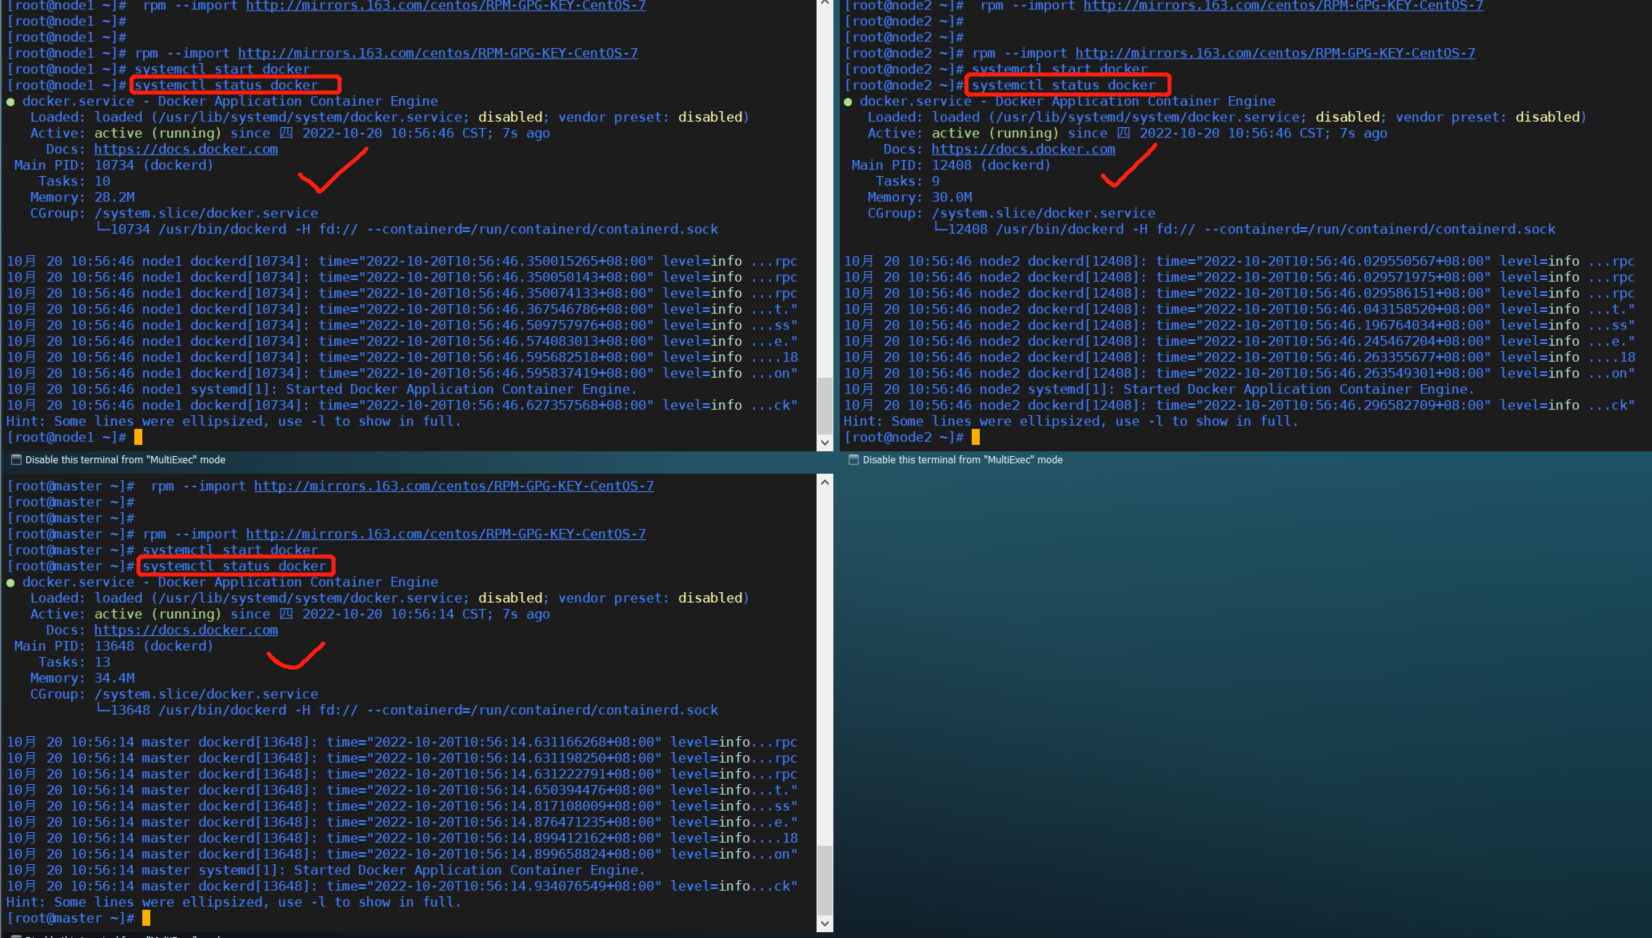Click green status dot beside docker.service on node2
The height and width of the screenshot is (938, 1652).
(848, 102)
